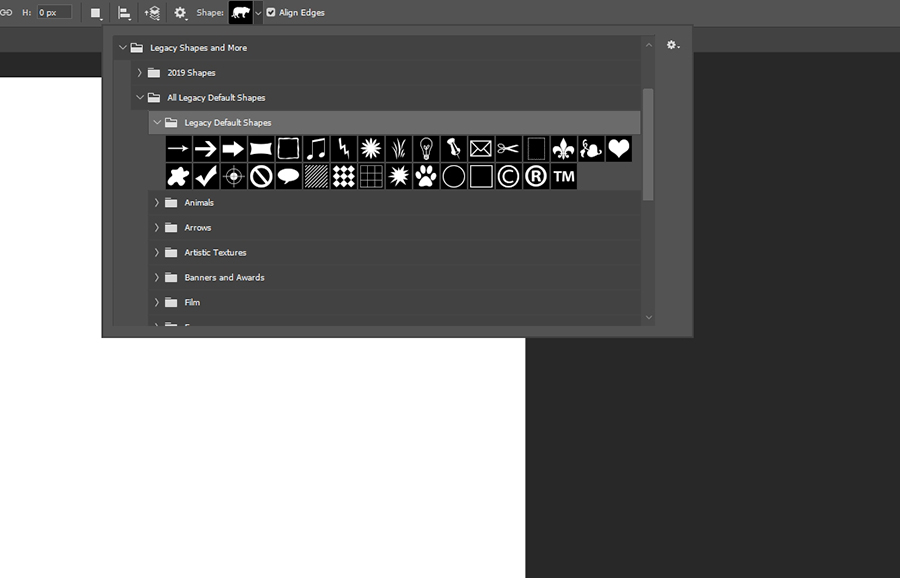Collapse the Legacy Shapes and More group
The height and width of the screenshot is (578, 900).
pos(122,48)
